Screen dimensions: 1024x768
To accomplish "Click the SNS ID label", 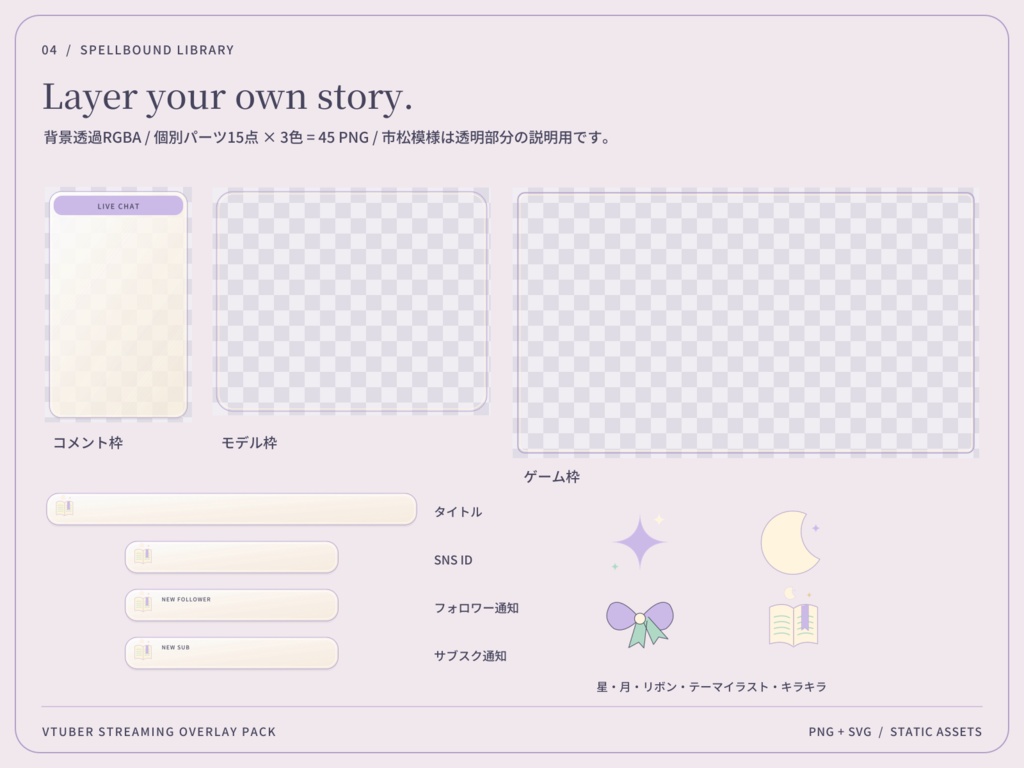I will tap(453, 560).
